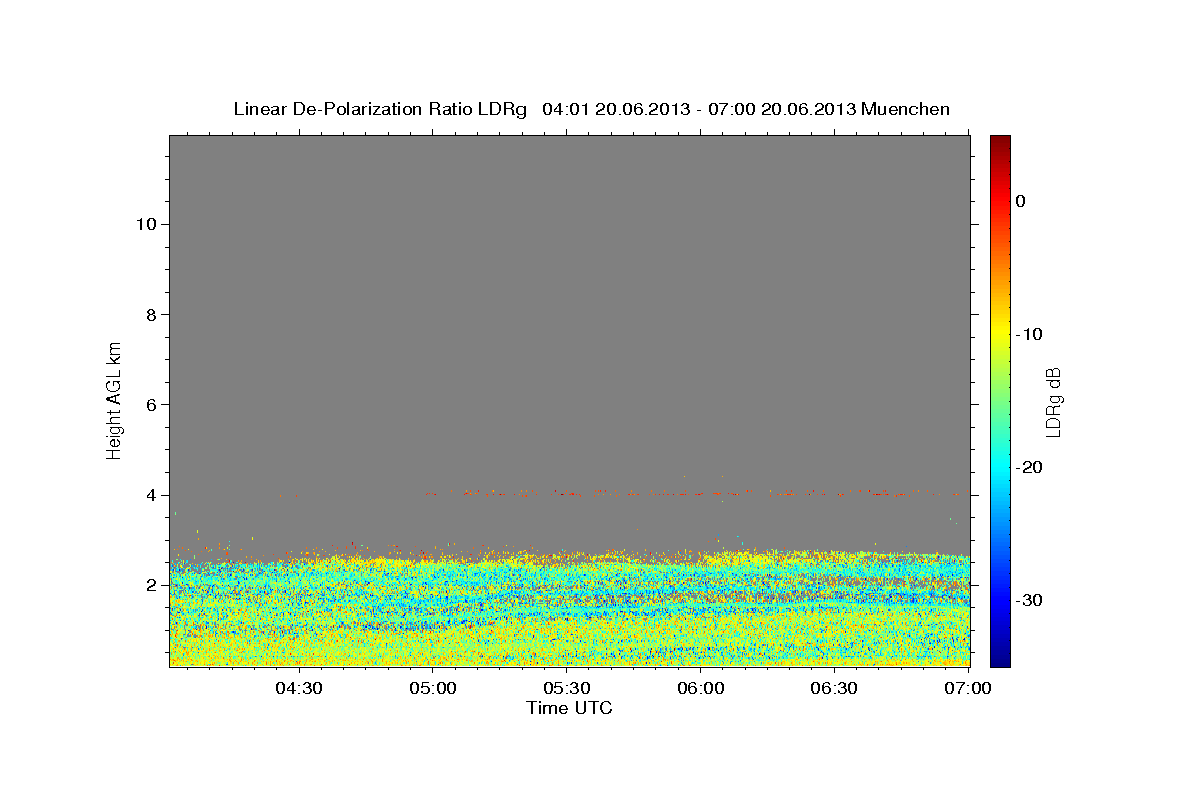Viewport: 1200px width, 800px height.
Task: Click the dark red top of colorbar
Action: [x=1000, y=143]
